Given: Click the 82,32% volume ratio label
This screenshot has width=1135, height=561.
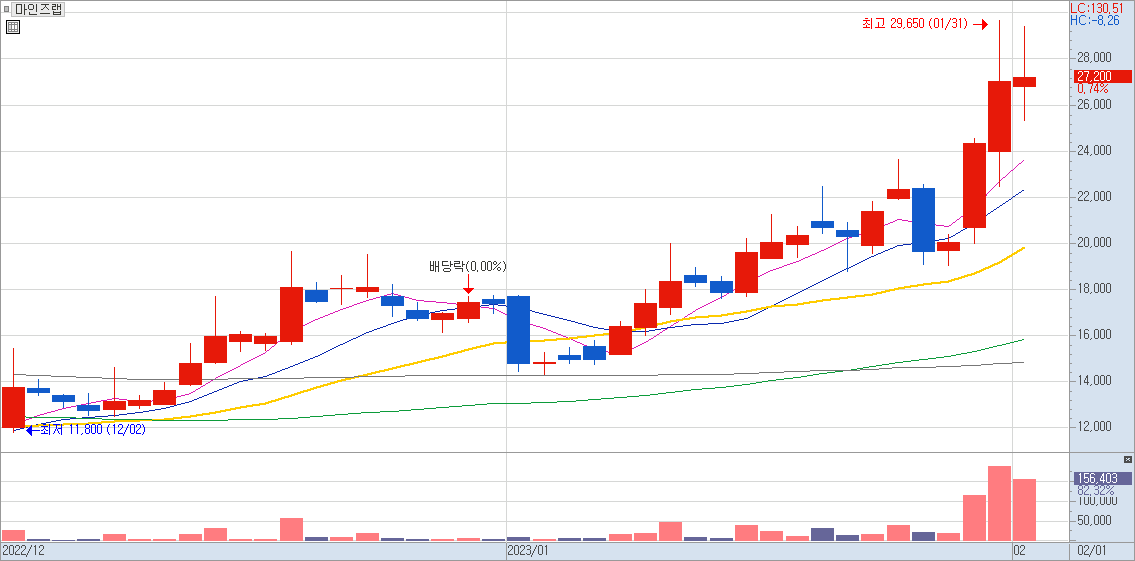Looking at the screenshot, I should point(1095,490).
